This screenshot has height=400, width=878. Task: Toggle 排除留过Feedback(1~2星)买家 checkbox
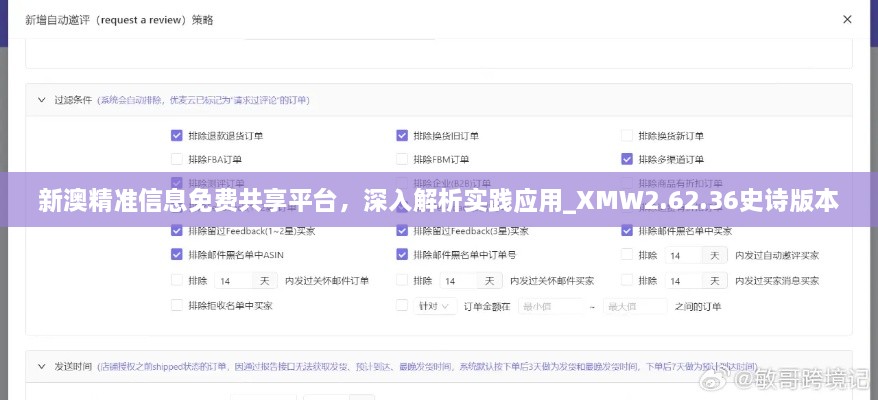[177, 230]
